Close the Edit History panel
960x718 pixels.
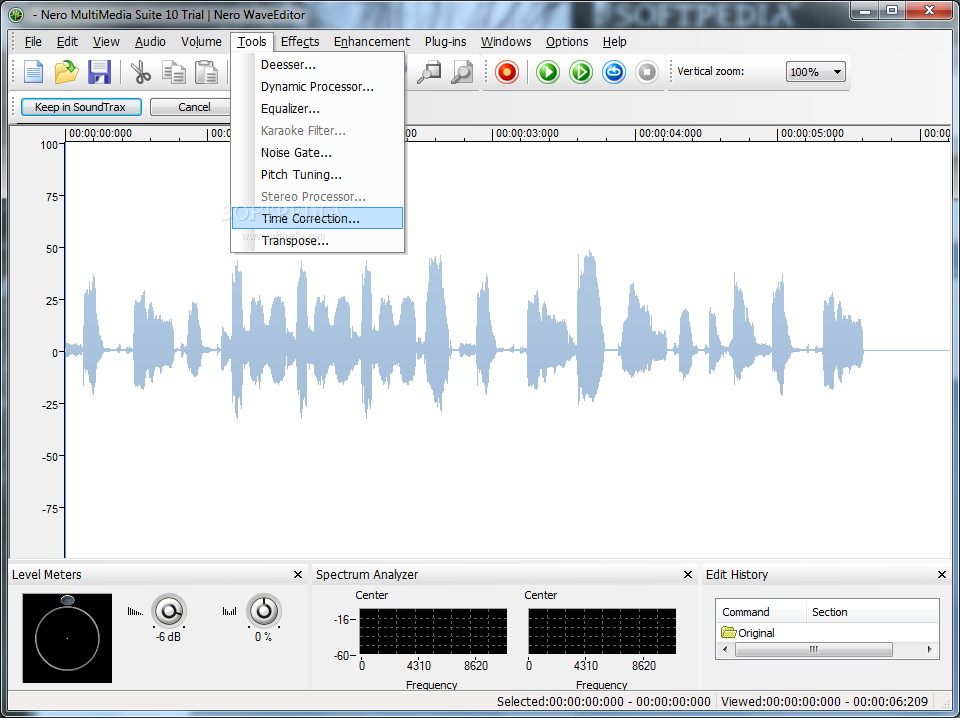pos(942,574)
